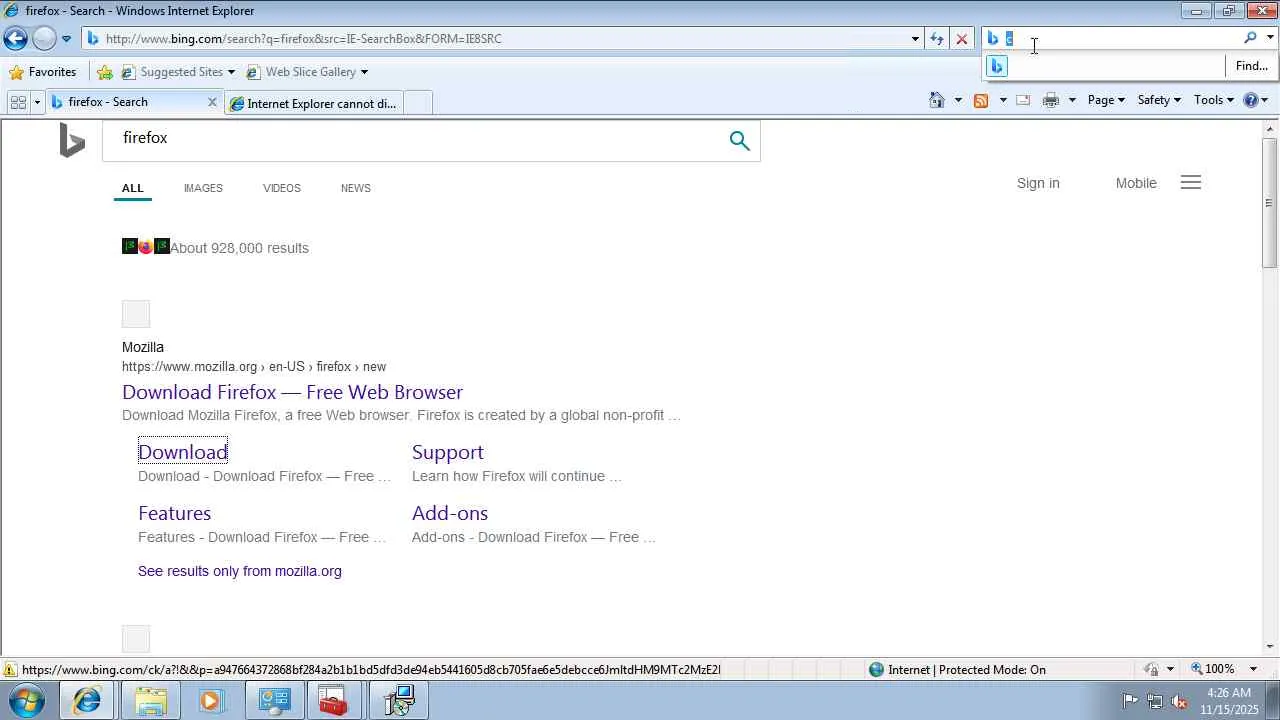Viewport: 1280px width, 720px height.
Task: Click the Mozilla site name text
Action: coord(143,347)
